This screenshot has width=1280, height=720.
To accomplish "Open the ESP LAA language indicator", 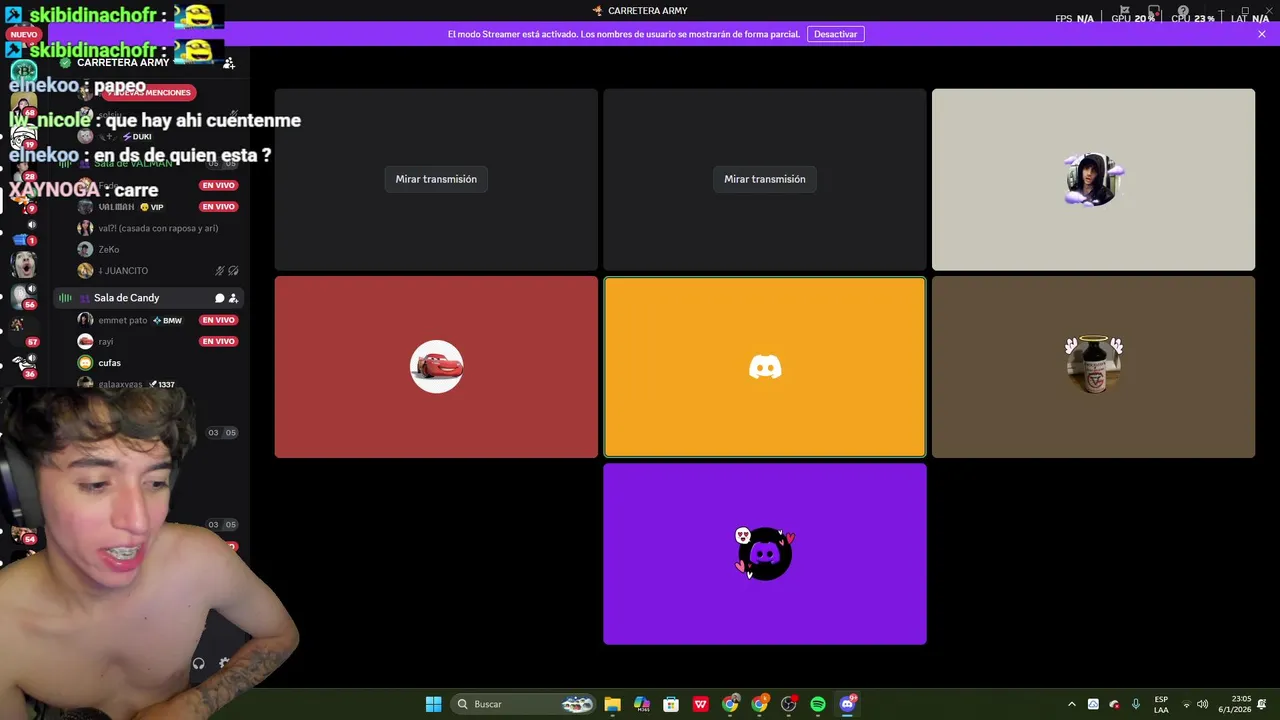I will pos(1161,704).
